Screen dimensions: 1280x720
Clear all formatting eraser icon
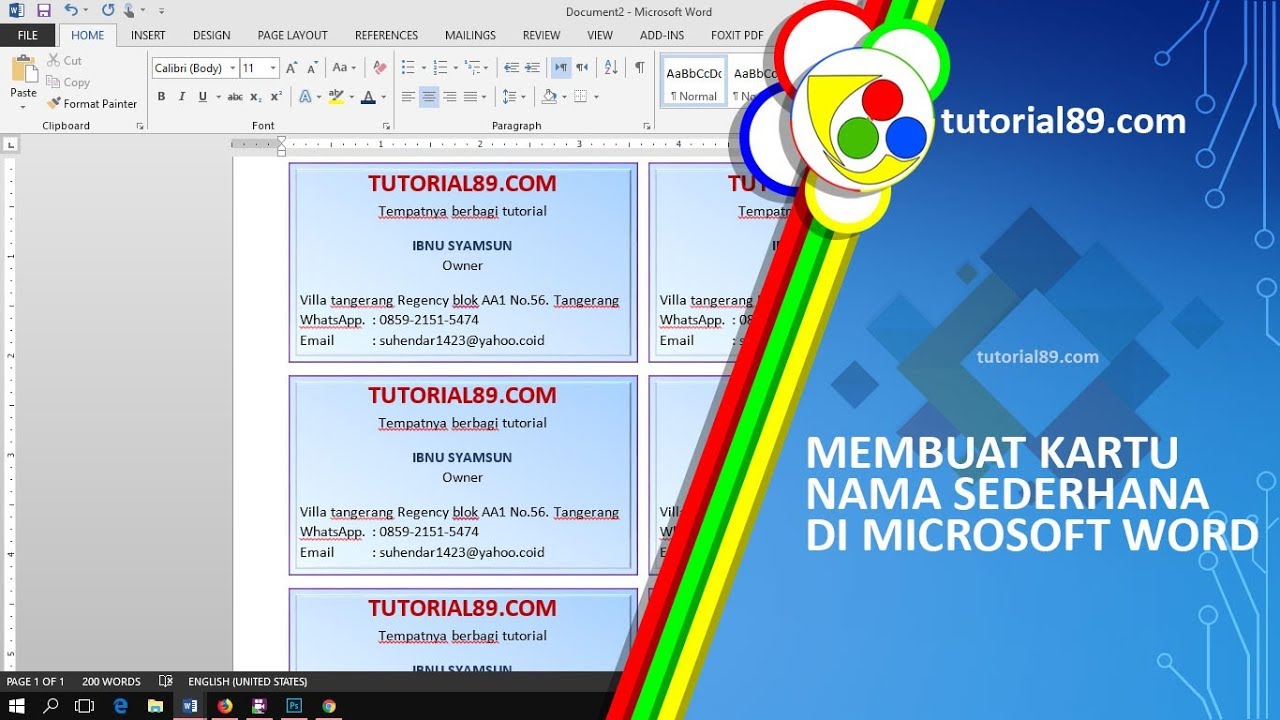(379, 68)
